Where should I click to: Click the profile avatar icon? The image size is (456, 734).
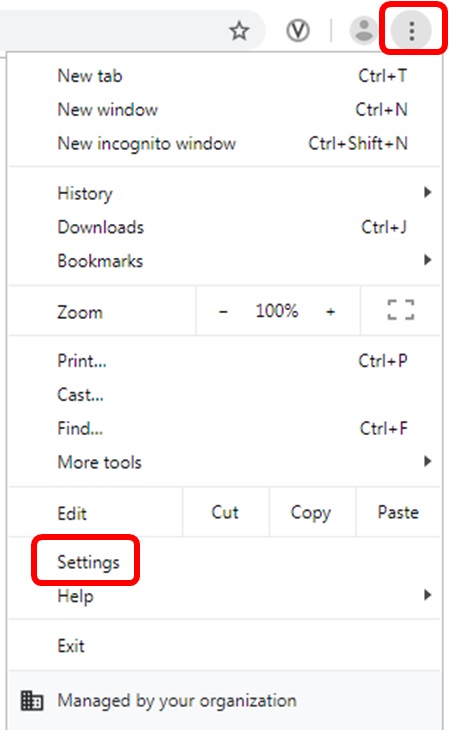[x=364, y=31]
